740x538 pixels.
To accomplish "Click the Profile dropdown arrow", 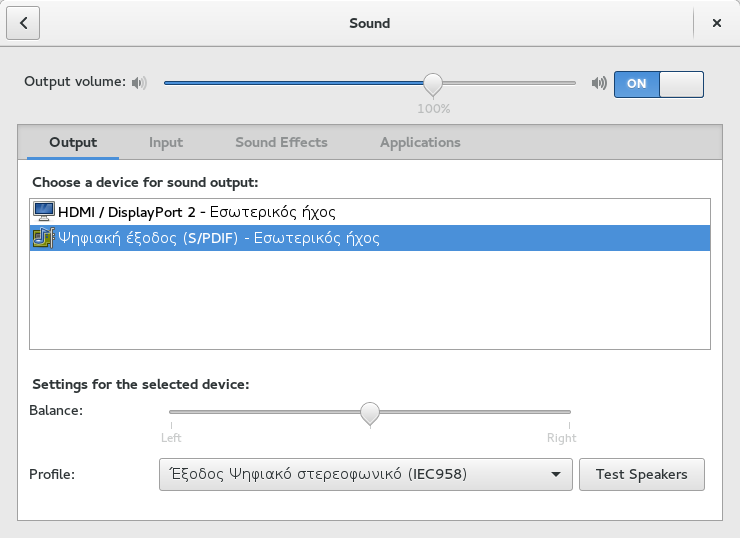I will click(x=556, y=474).
